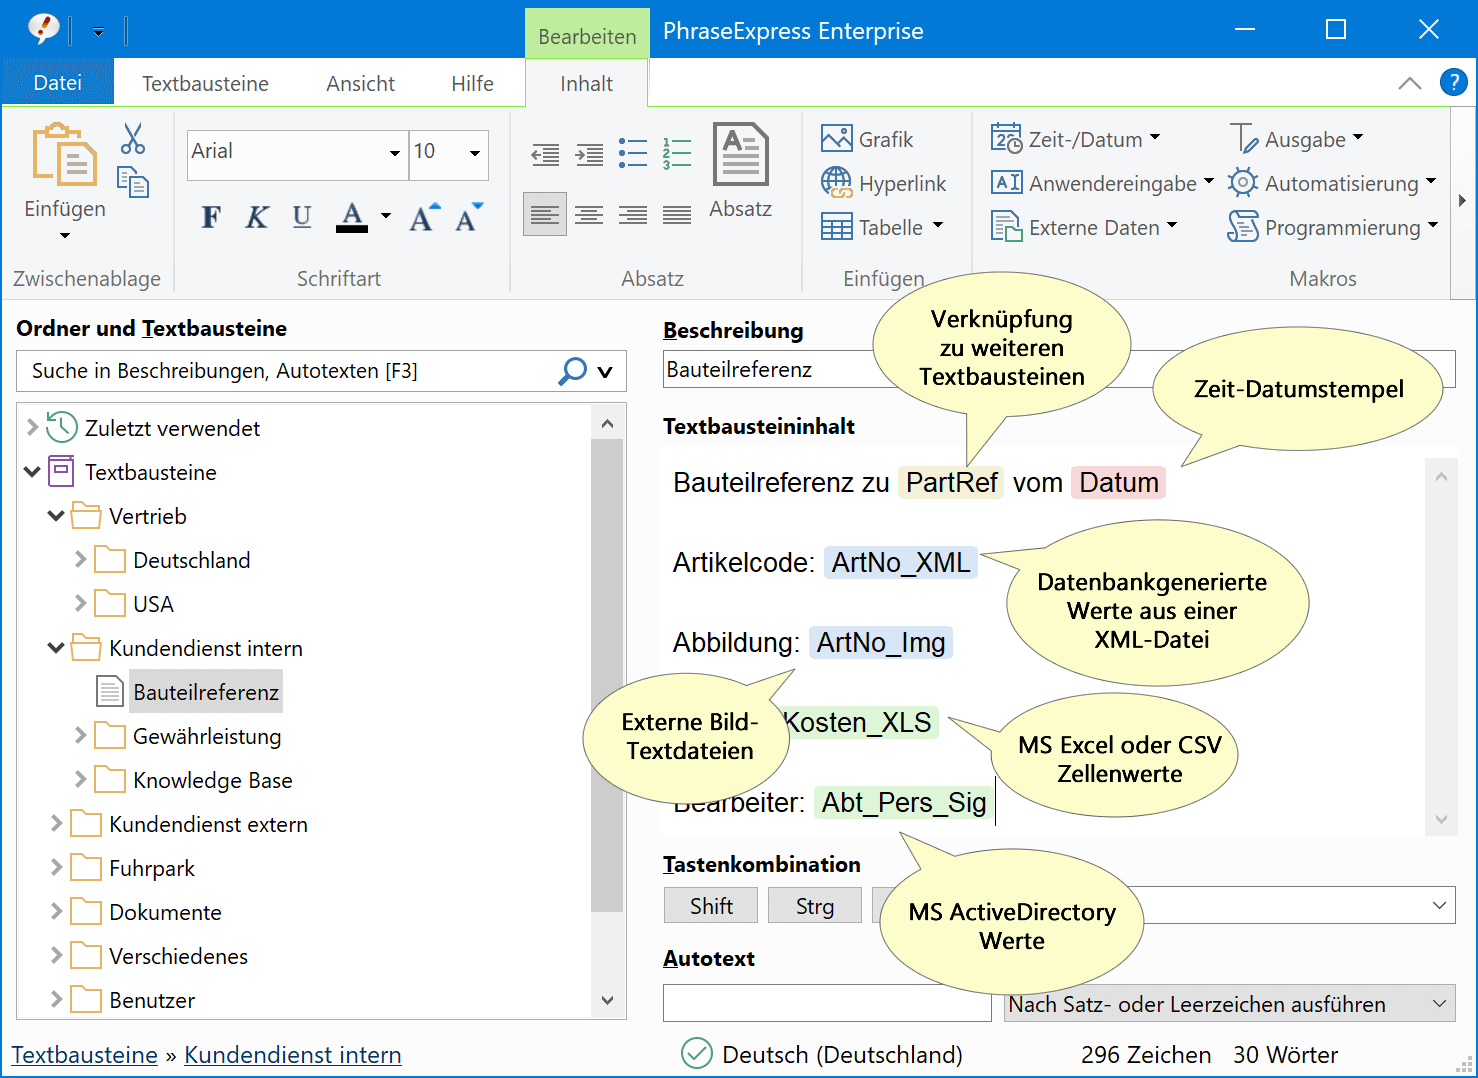The image size is (1478, 1078).
Task: Click Bearbeiten contextual tab
Action: [x=587, y=36]
